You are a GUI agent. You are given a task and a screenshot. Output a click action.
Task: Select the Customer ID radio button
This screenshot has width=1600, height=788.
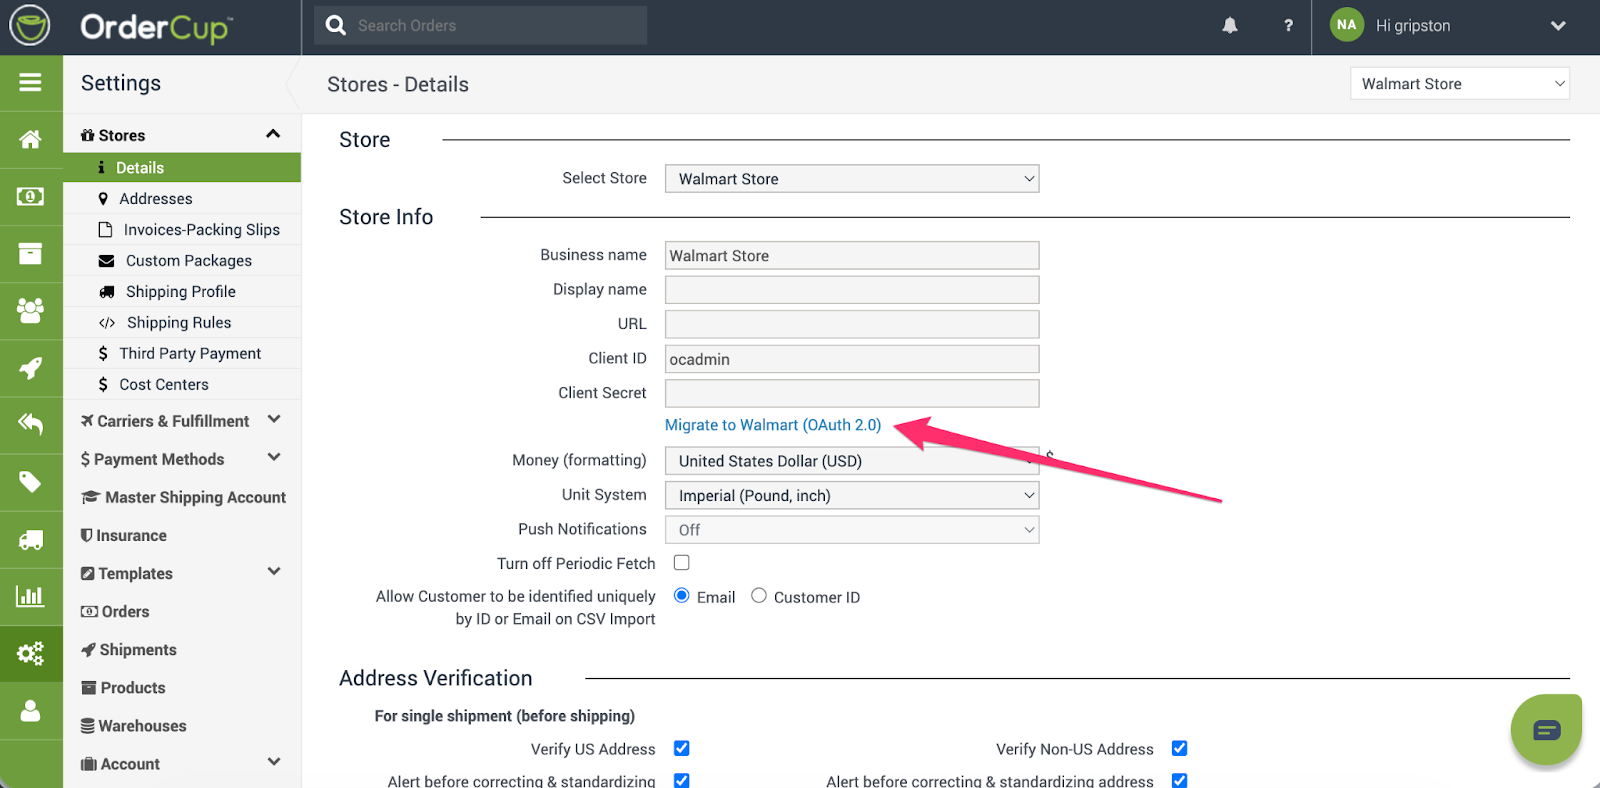[x=759, y=596]
